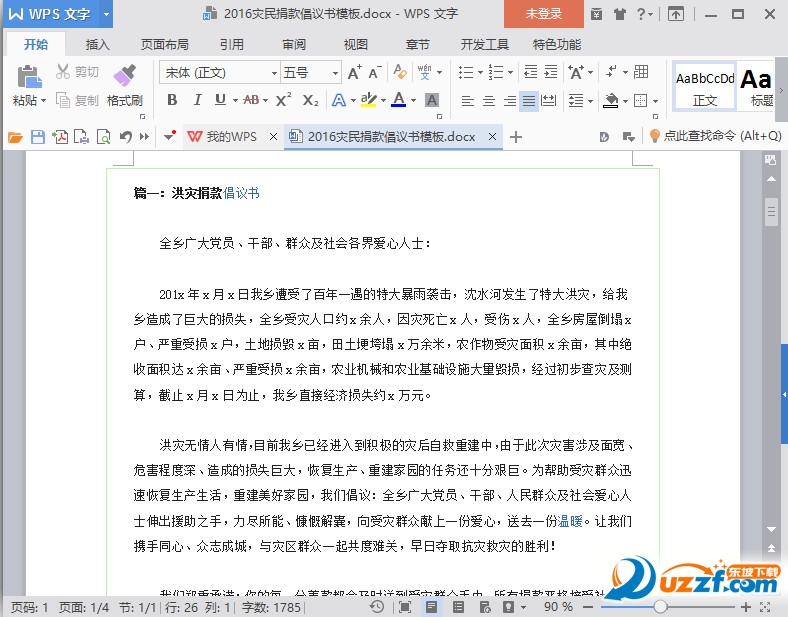Select the Format Painter brush

pyautogui.click(x=125, y=75)
